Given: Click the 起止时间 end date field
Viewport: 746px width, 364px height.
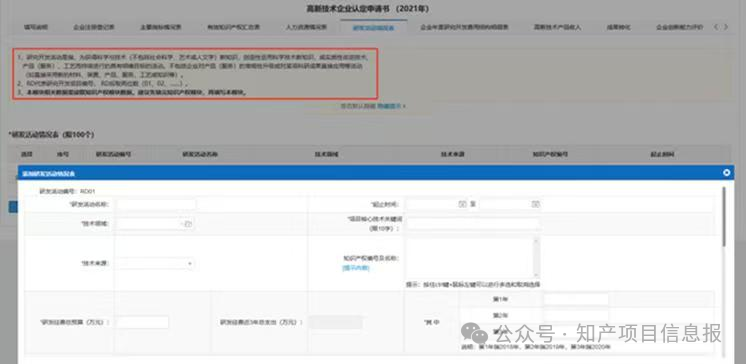Looking at the screenshot, I should 510,204.
